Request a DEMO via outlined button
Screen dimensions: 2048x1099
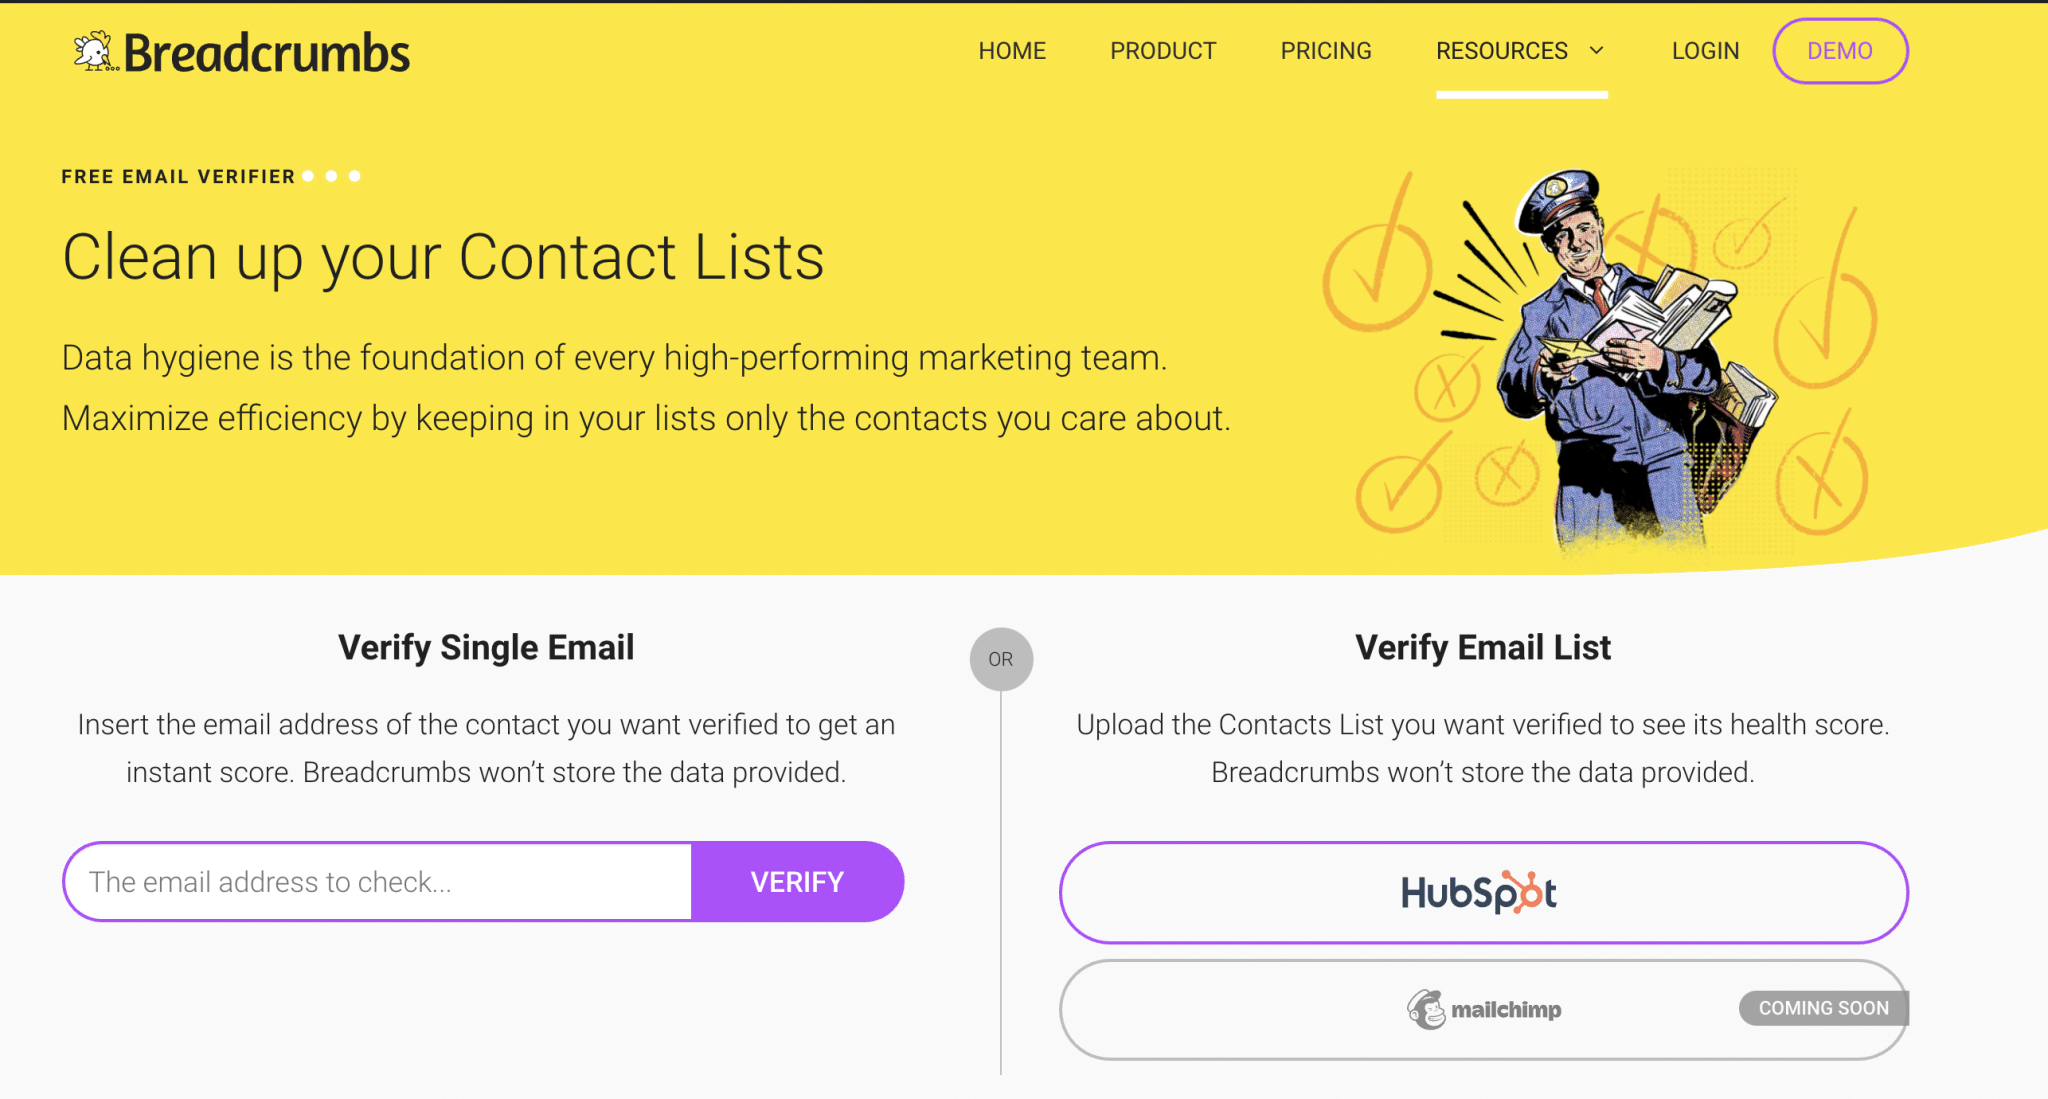1840,51
